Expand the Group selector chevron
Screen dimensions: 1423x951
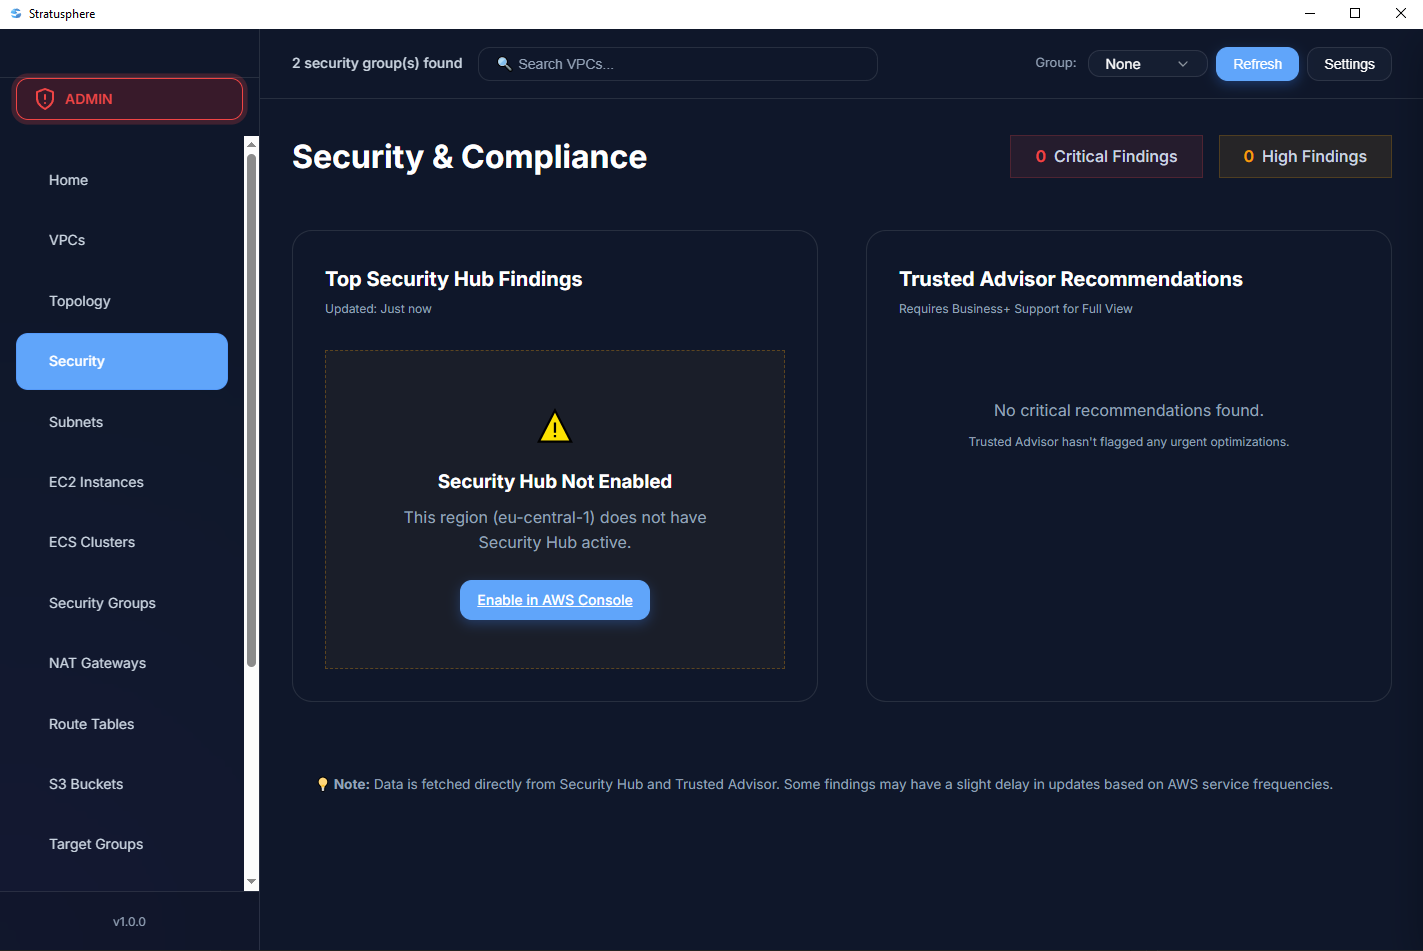click(x=1184, y=63)
